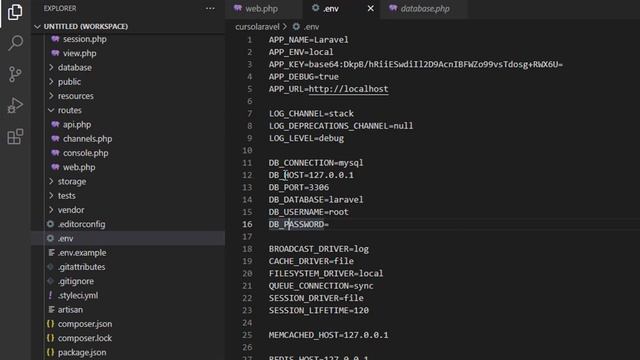
Task: Open the .gitattributes file
Action: tap(81, 267)
